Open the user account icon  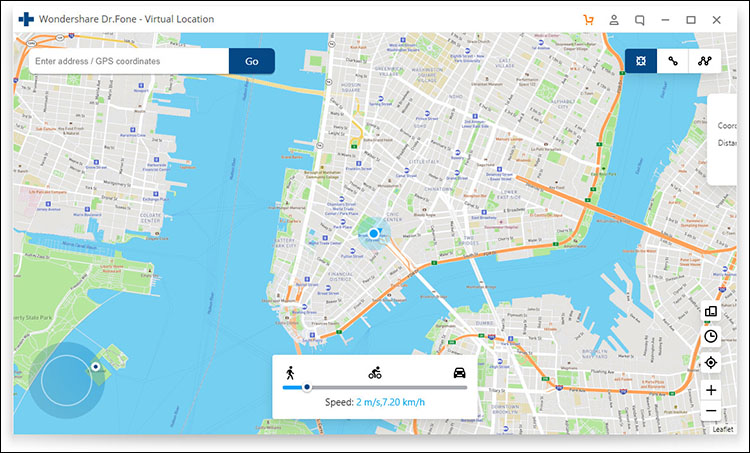pos(614,20)
